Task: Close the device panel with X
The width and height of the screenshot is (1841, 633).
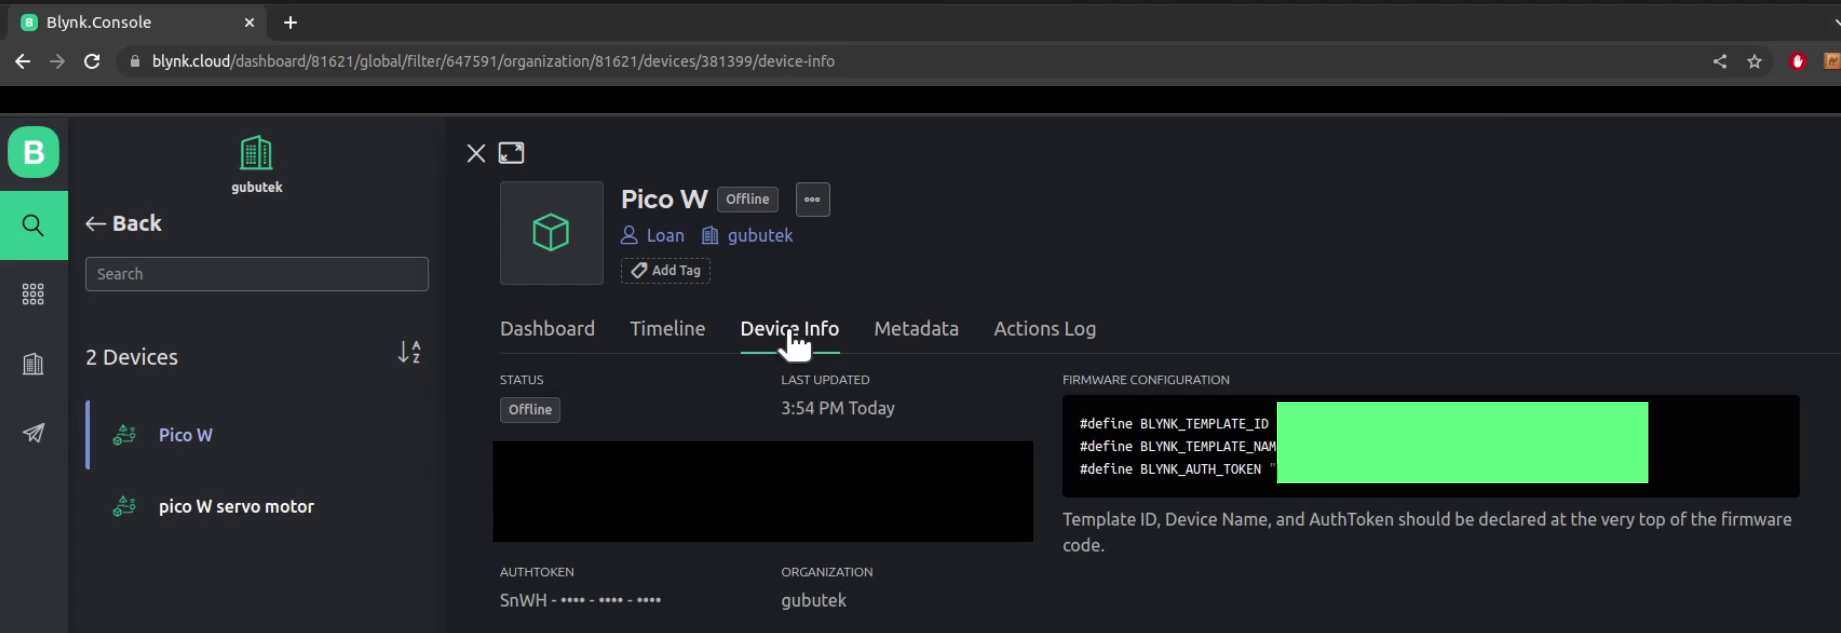Action: [x=476, y=153]
